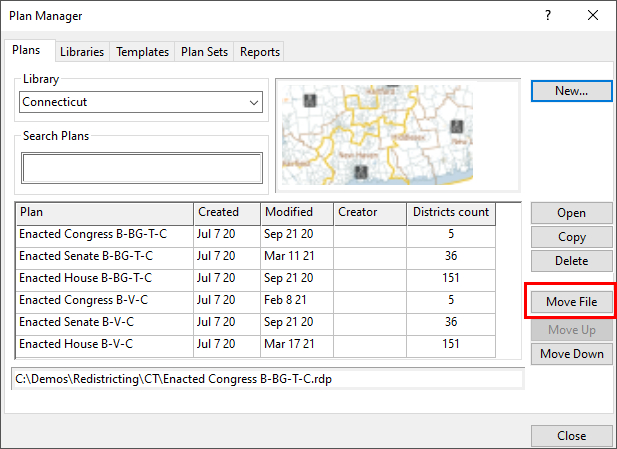The width and height of the screenshot is (617, 449).
Task: Click the Copy button
Action: click(x=571, y=237)
